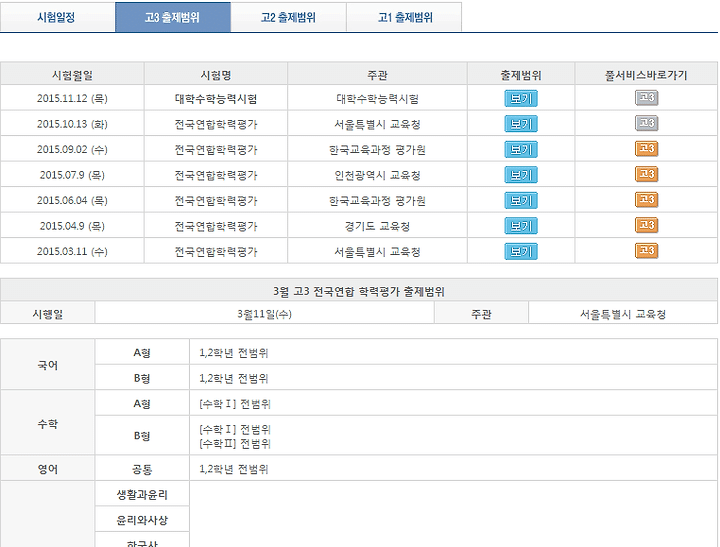Click the 국어 subject cell
Viewport: 720px width, 547px height.
pos(48,365)
